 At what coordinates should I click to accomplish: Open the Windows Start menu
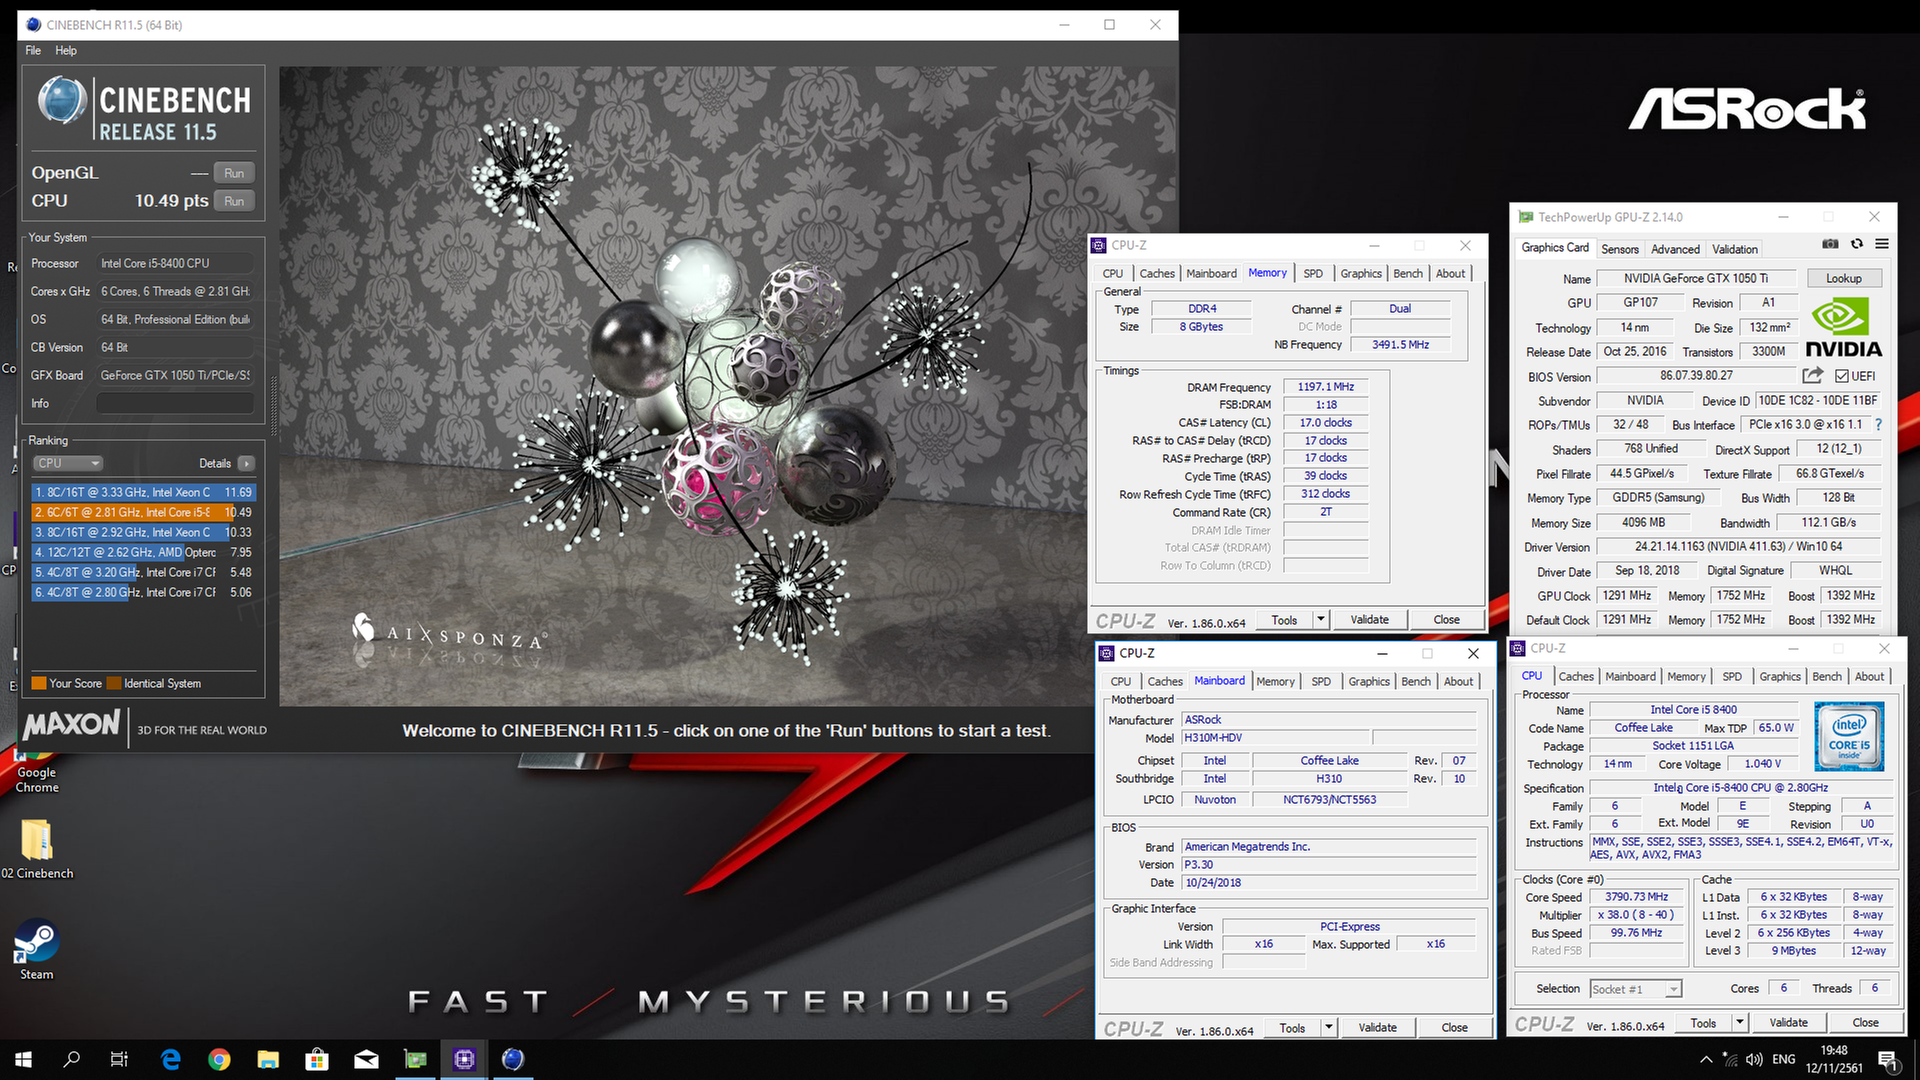pos(23,1059)
